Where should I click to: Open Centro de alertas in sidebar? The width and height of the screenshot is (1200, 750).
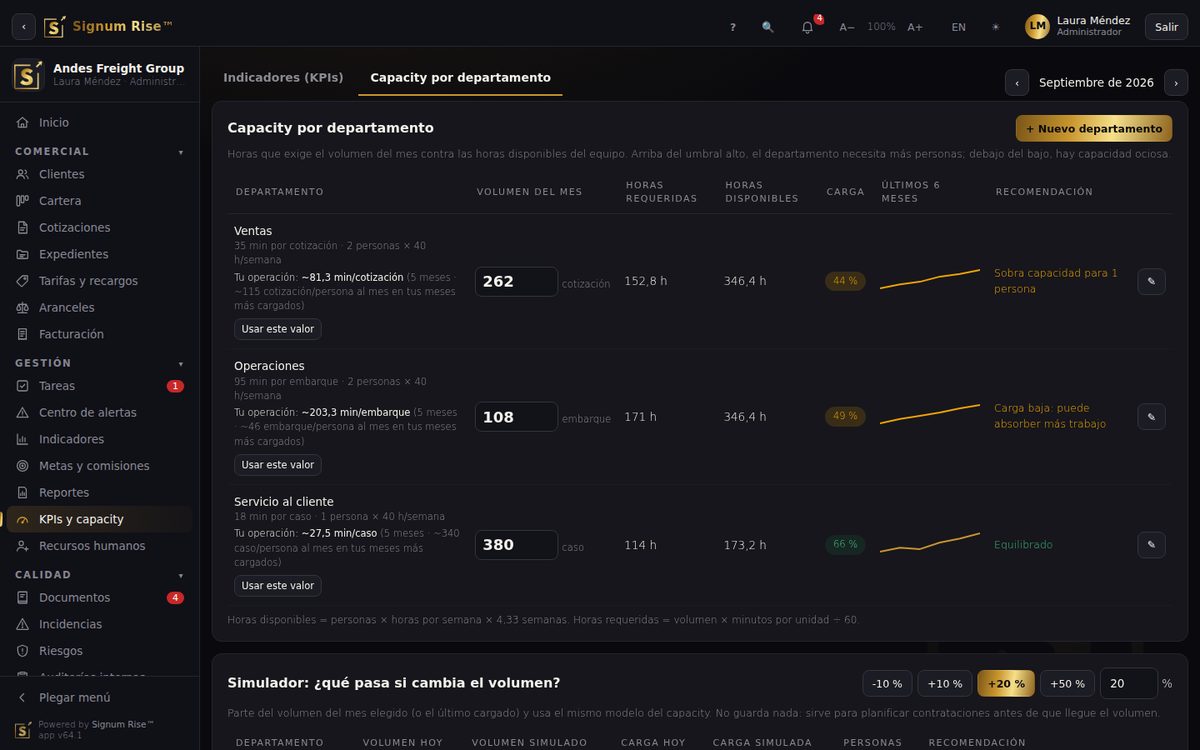coord(100,413)
